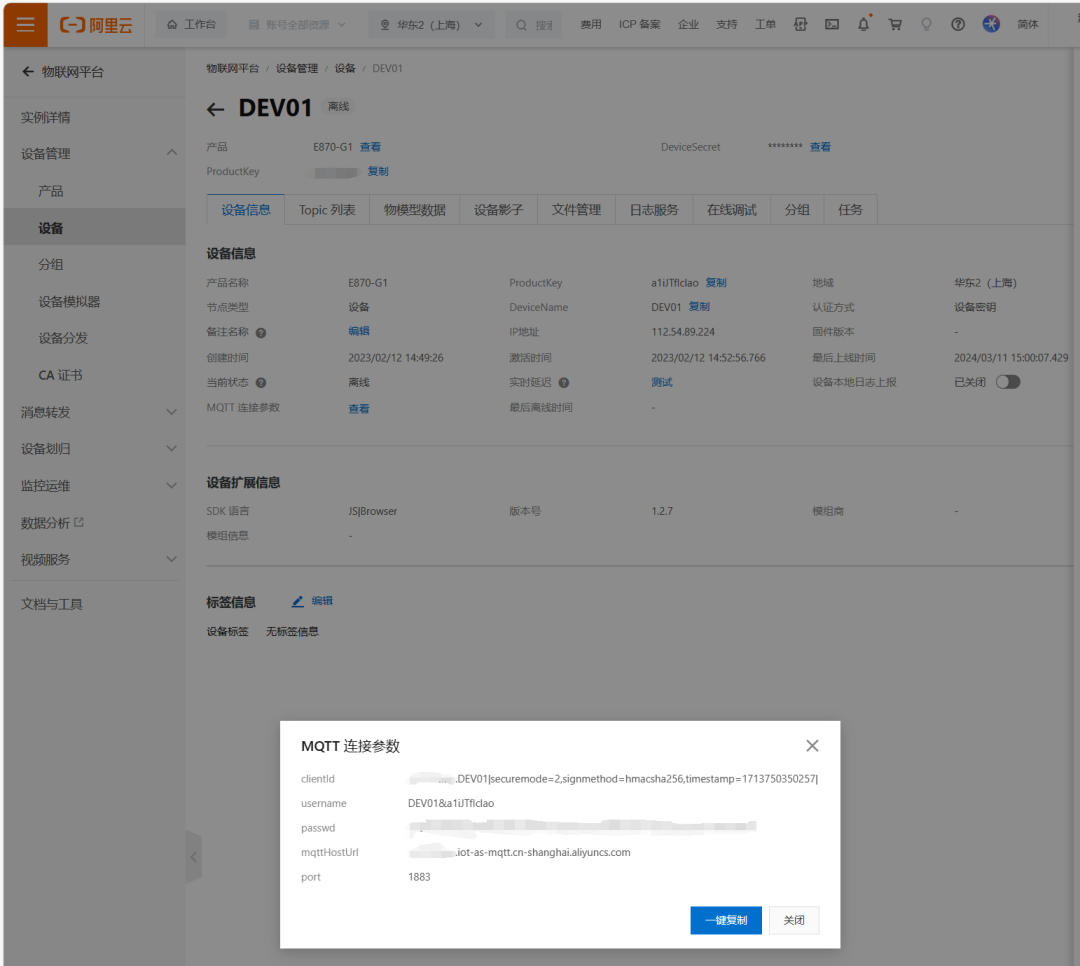Enable the 设备本地日志上报 toggle
This screenshot has width=1080, height=966.
pyautogui.click(x=1009, y=381)
